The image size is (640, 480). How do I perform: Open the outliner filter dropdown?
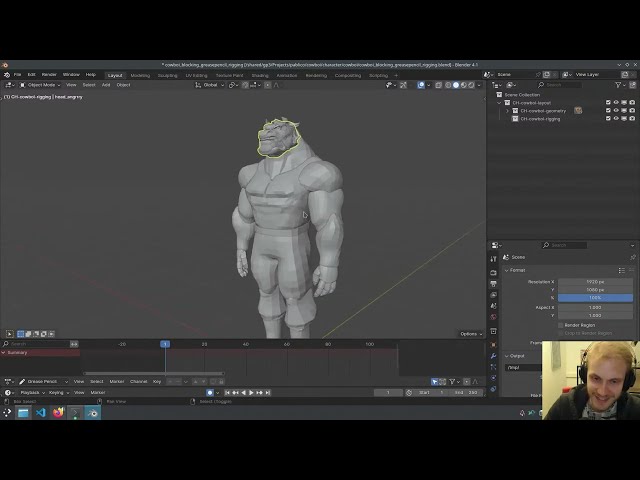click(620, 85)
